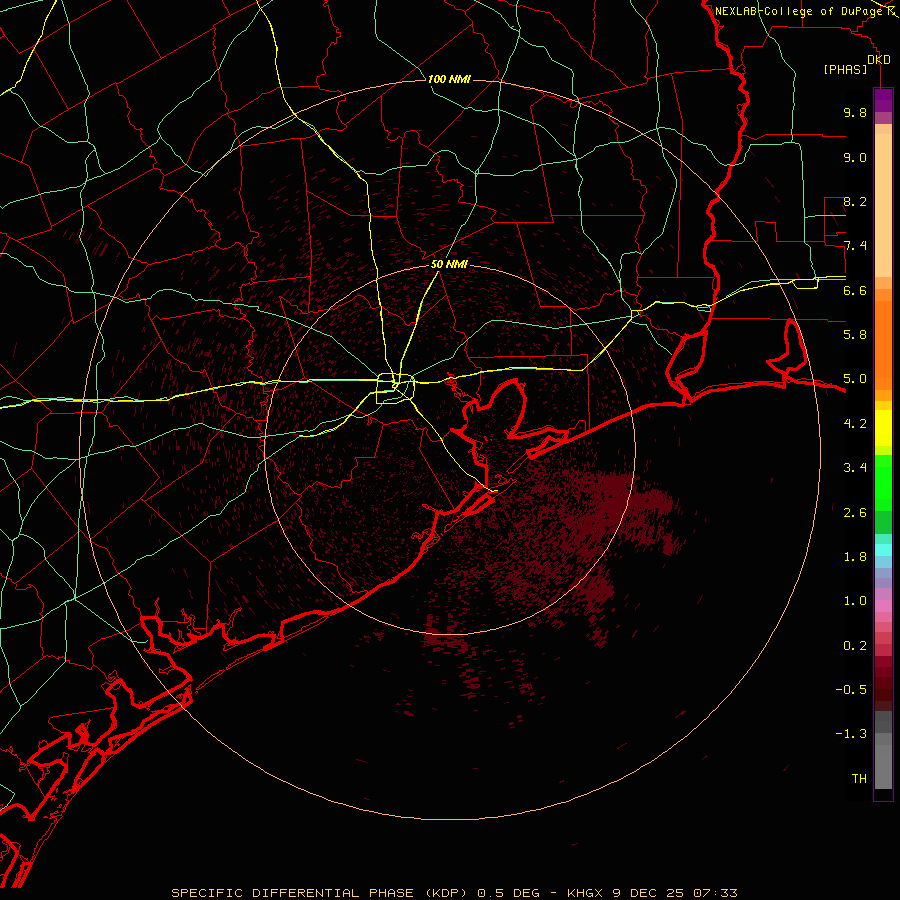Click the [PHAS] units label
This screenshot has height=900, width=900.
(x=845, y=70)
